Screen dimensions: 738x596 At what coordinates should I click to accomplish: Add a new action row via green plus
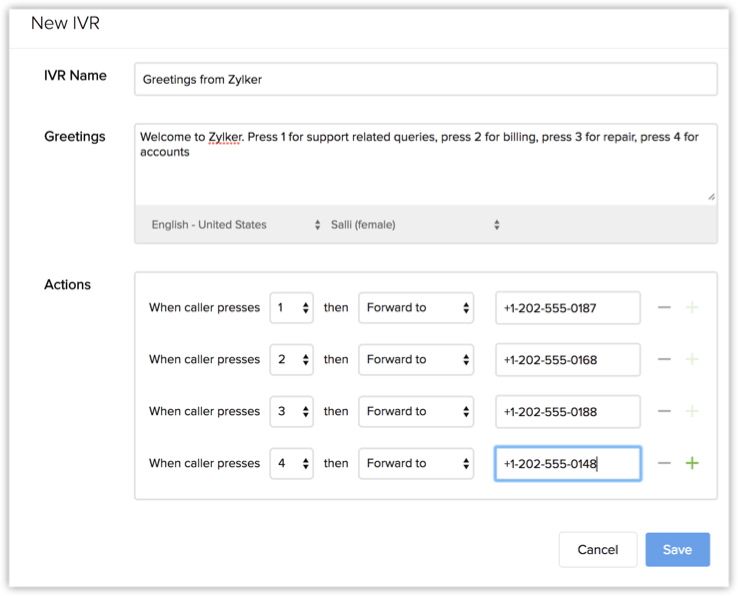point(692,464)
